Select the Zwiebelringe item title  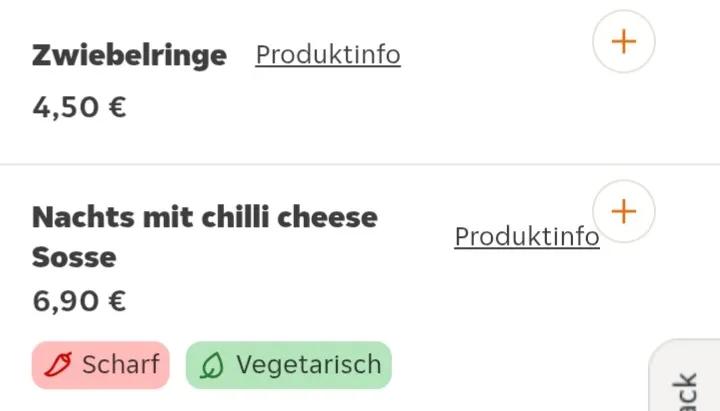[x=129, y=55]
